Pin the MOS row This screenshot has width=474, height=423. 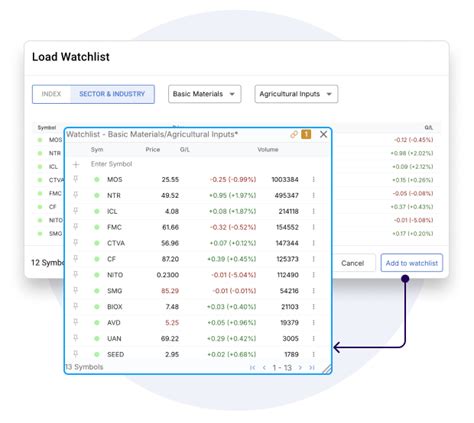tap(76, 179)
